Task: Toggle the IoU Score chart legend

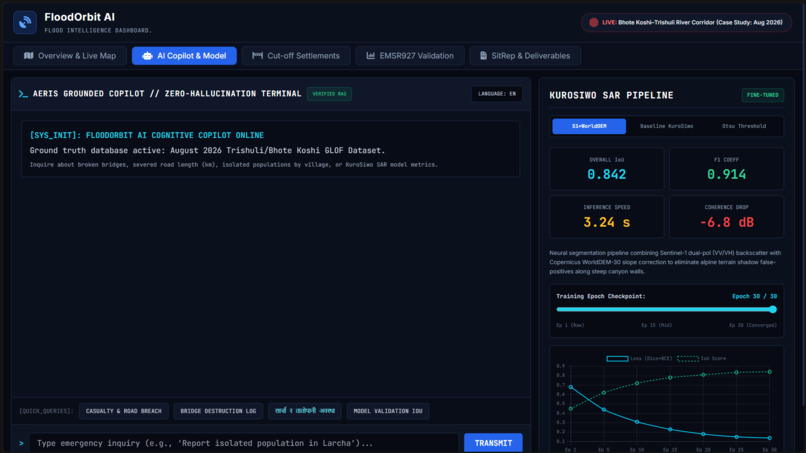Action: pyautogui.click(x=702, y=358)
